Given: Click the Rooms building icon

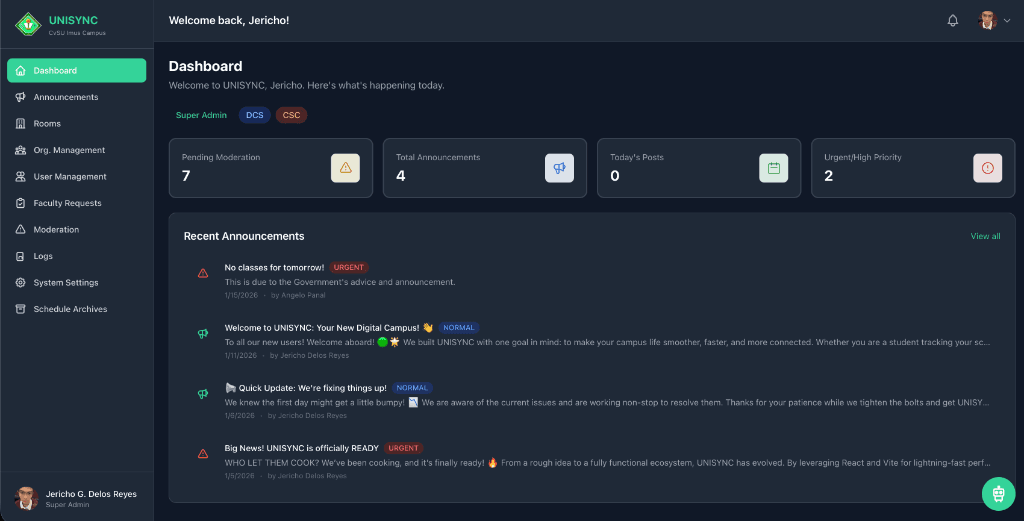Looking at the screenshot, I should [x=20, y=123].
